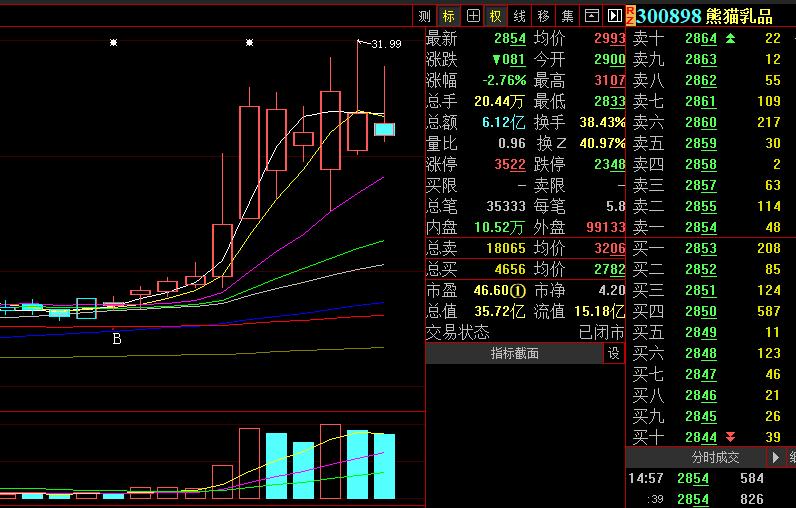Click the 测 toolbar button
Screen dimensions: 796x508
click(x=425, y=16)
